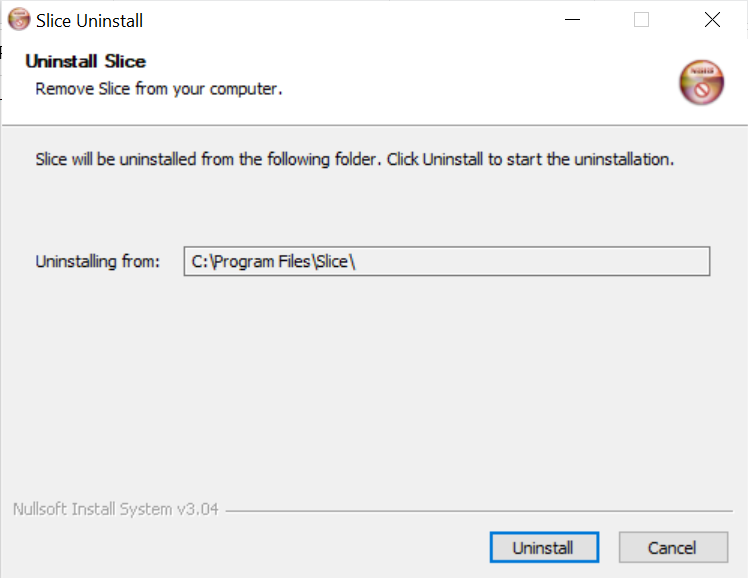Screen dimensions: 748x578
Task: Click the divider line beside Nullsoft branding
Action: tap(480, 511)
